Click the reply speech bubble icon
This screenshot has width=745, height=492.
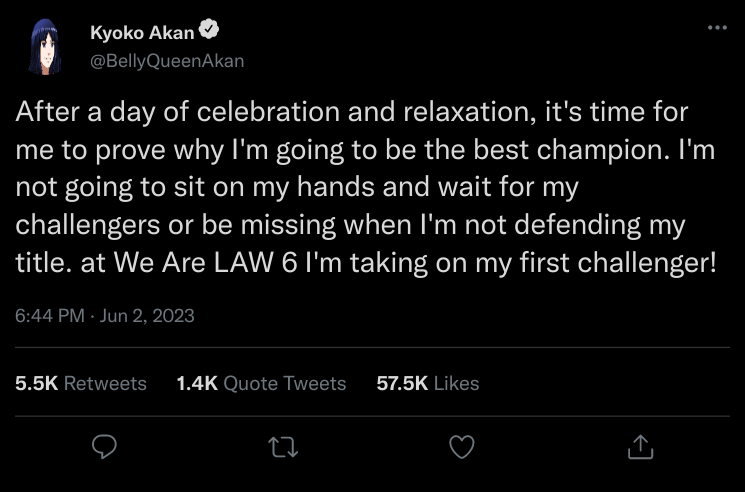[x=105, y=446]
